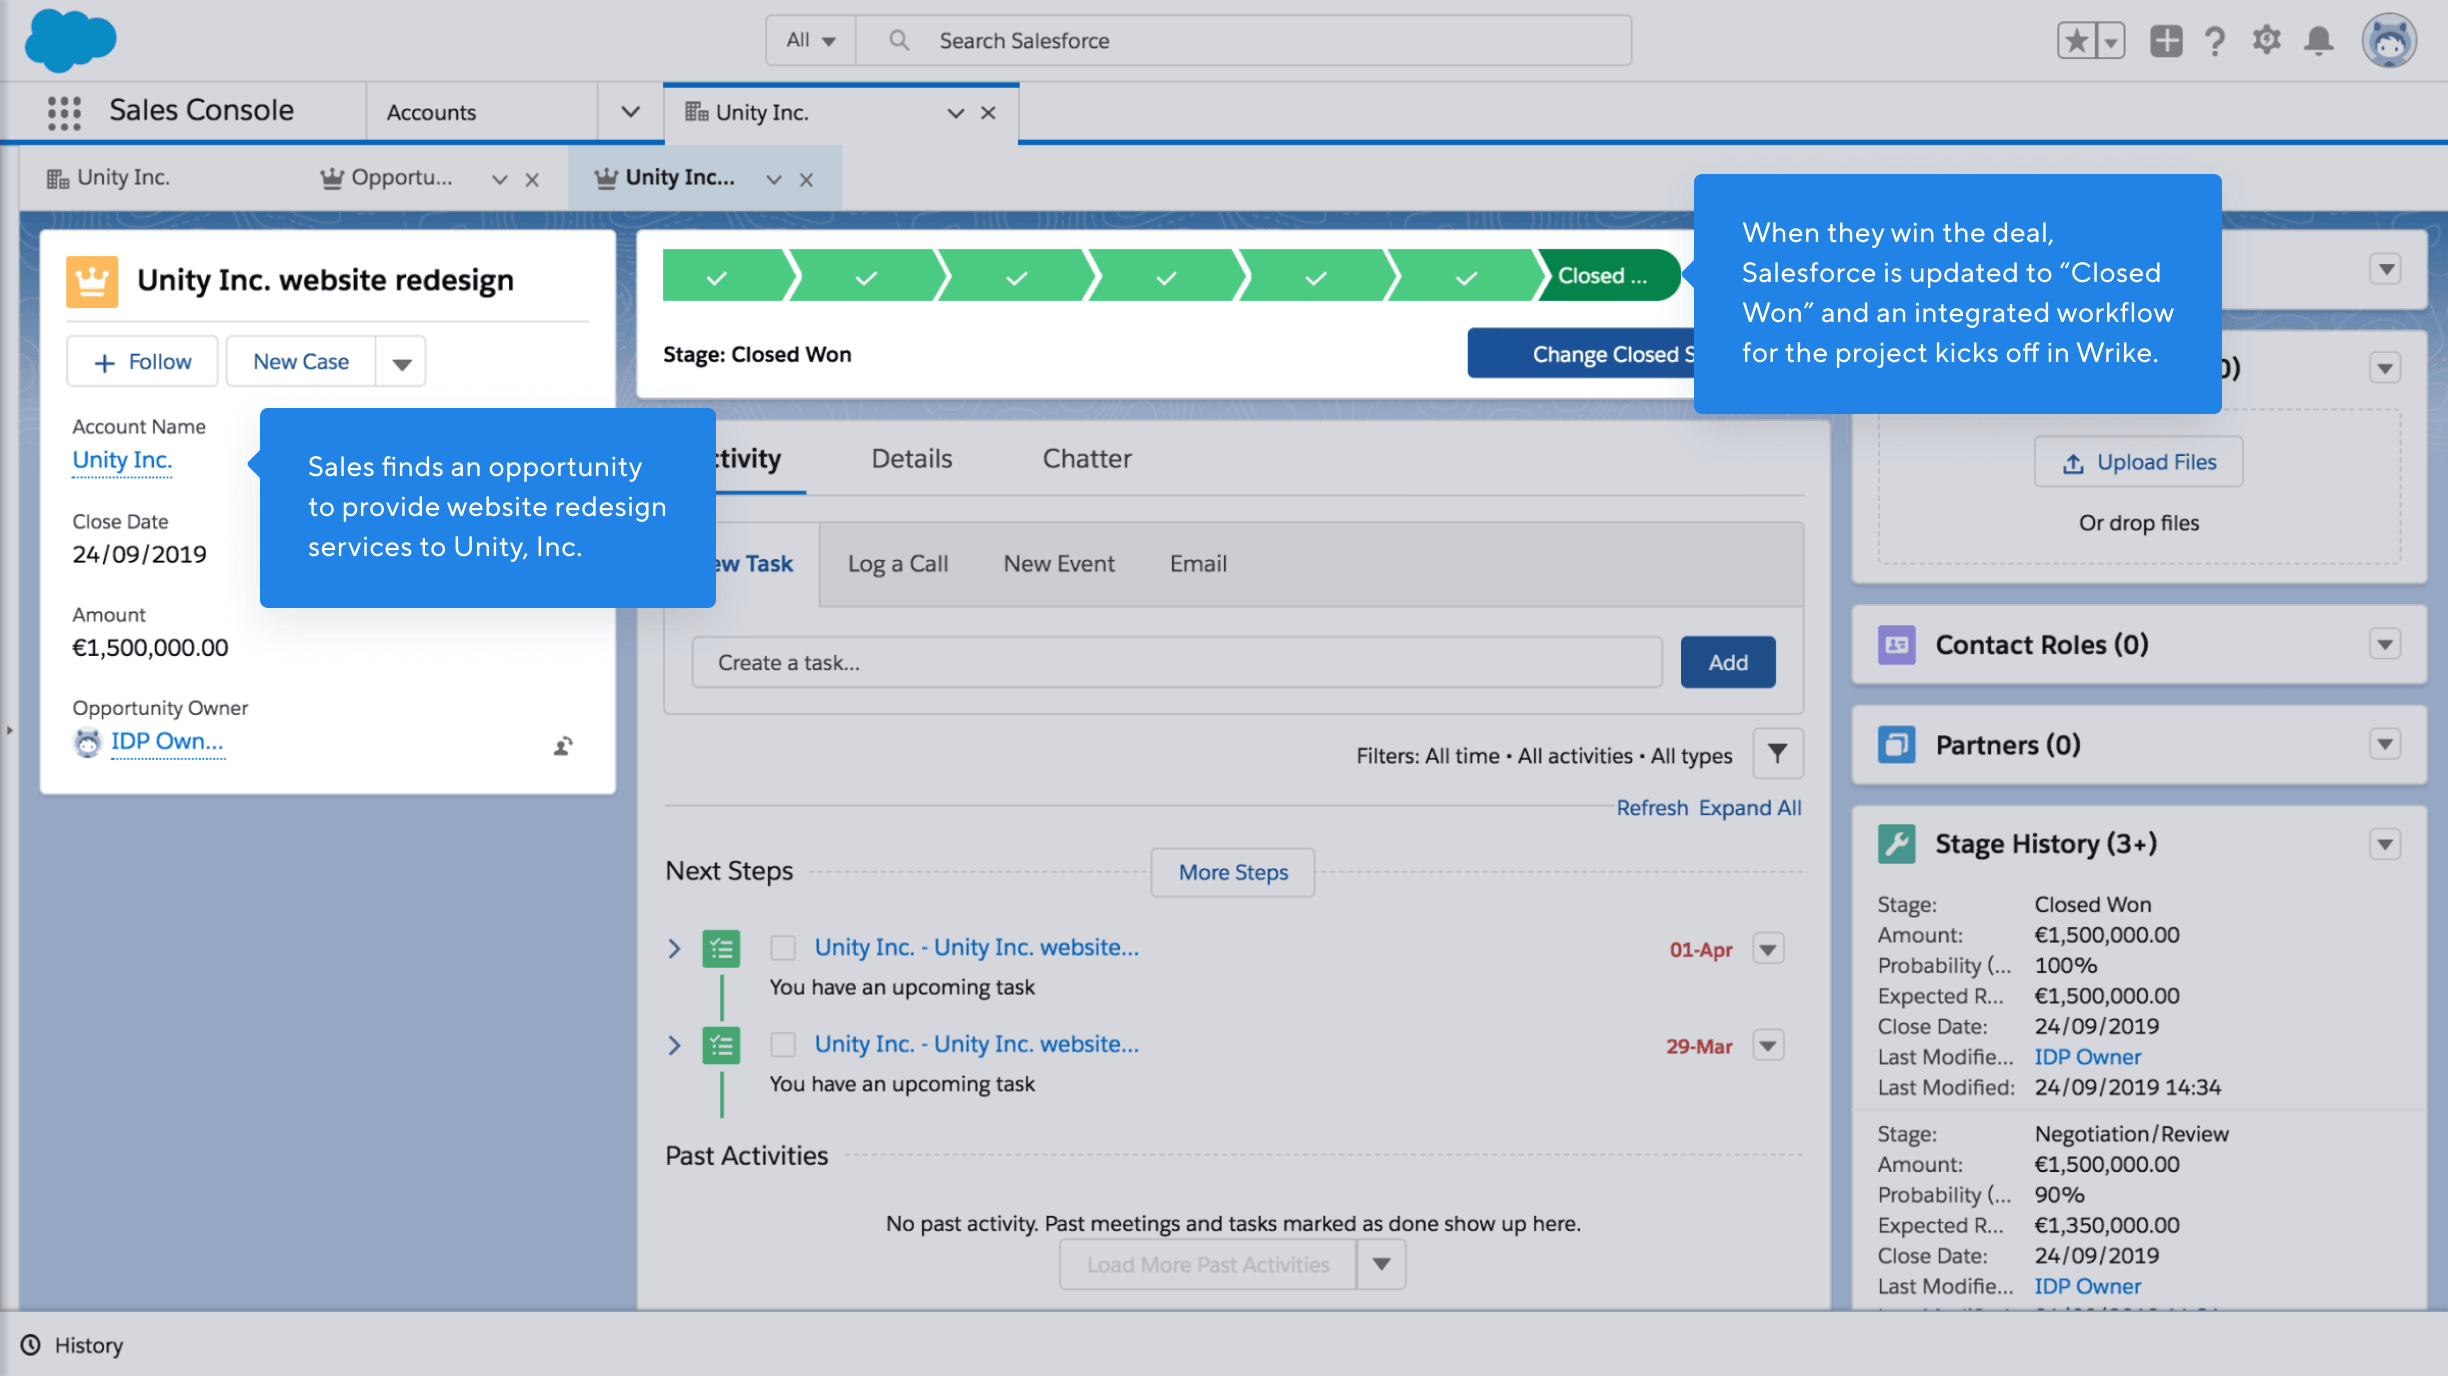Screen dimensions: 2448x1376
Task: Click the task creation input field
Action: (x=1177, y=661)
